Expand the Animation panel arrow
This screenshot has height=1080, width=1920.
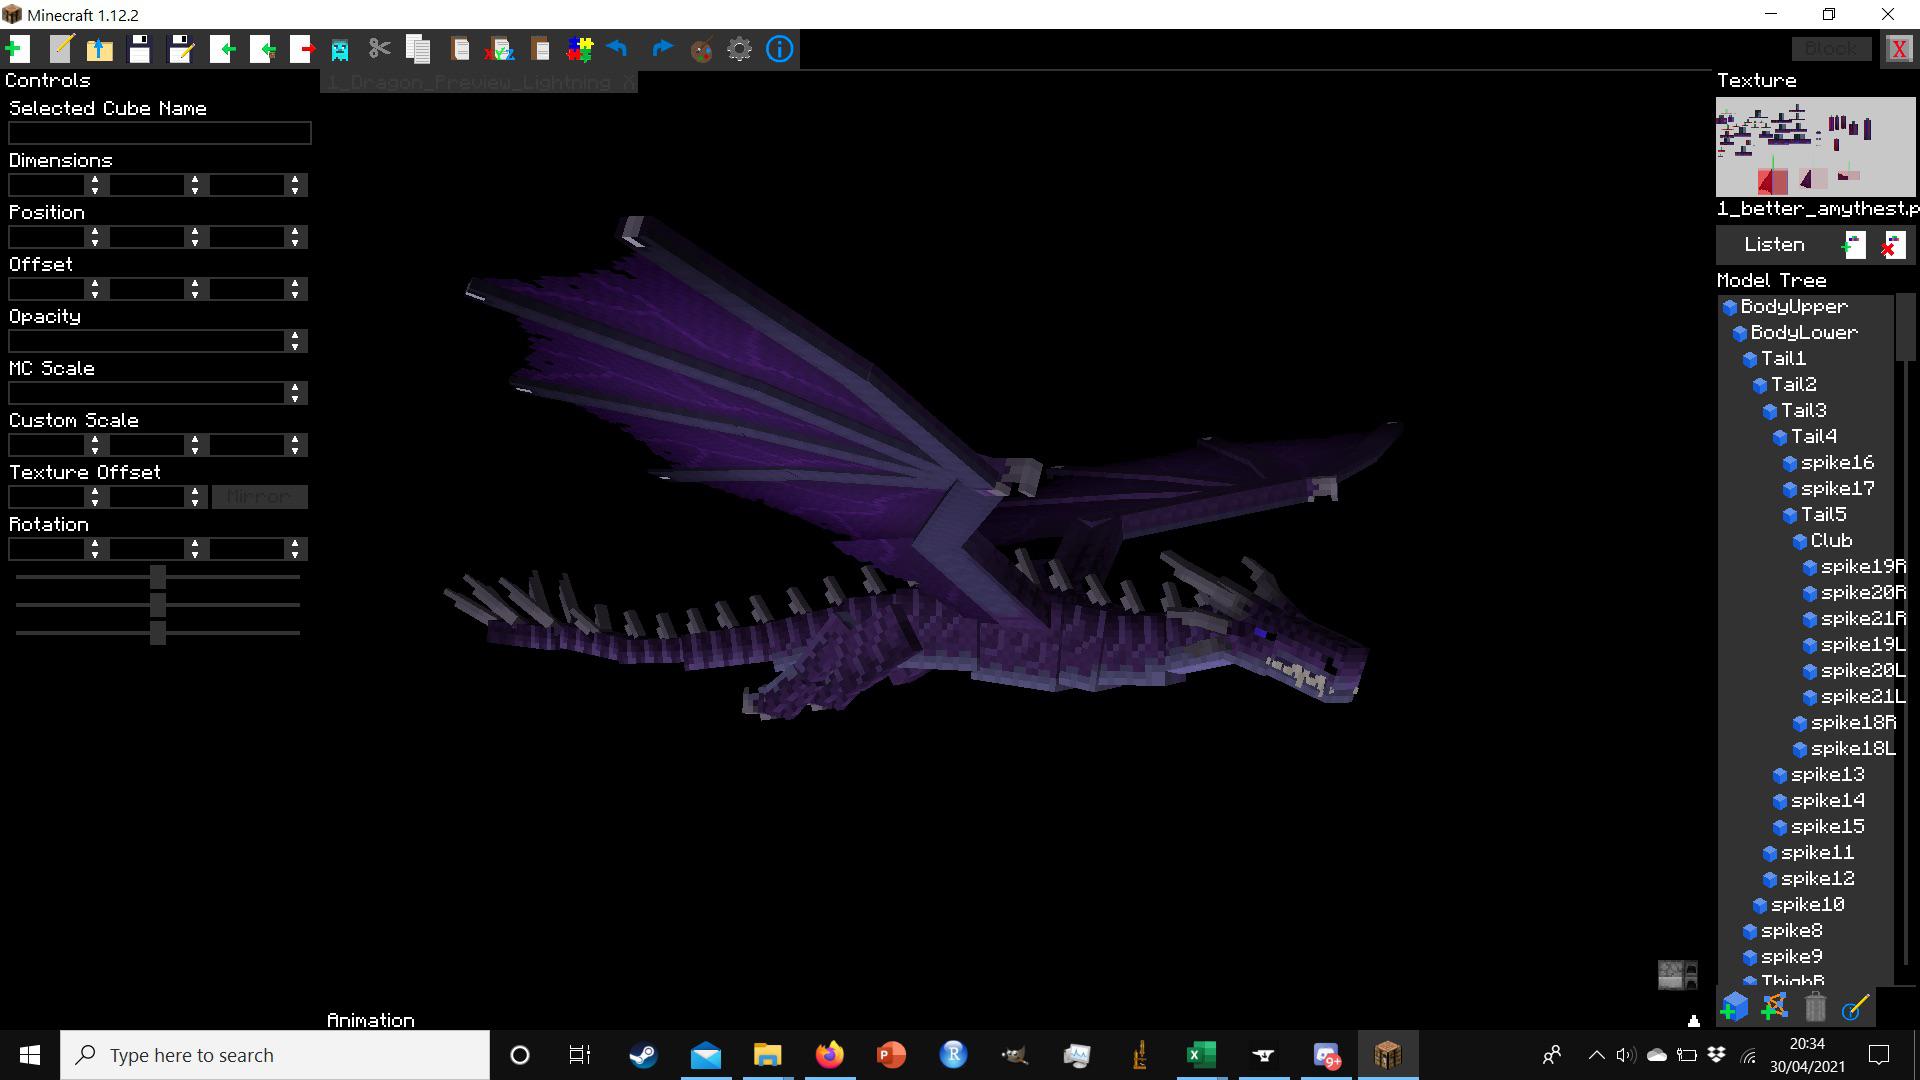tap(1693, 1021)
